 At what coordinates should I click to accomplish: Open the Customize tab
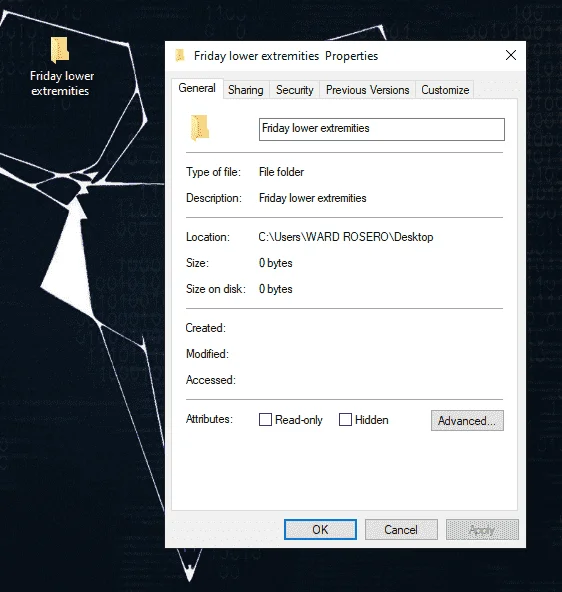[445, 90]
